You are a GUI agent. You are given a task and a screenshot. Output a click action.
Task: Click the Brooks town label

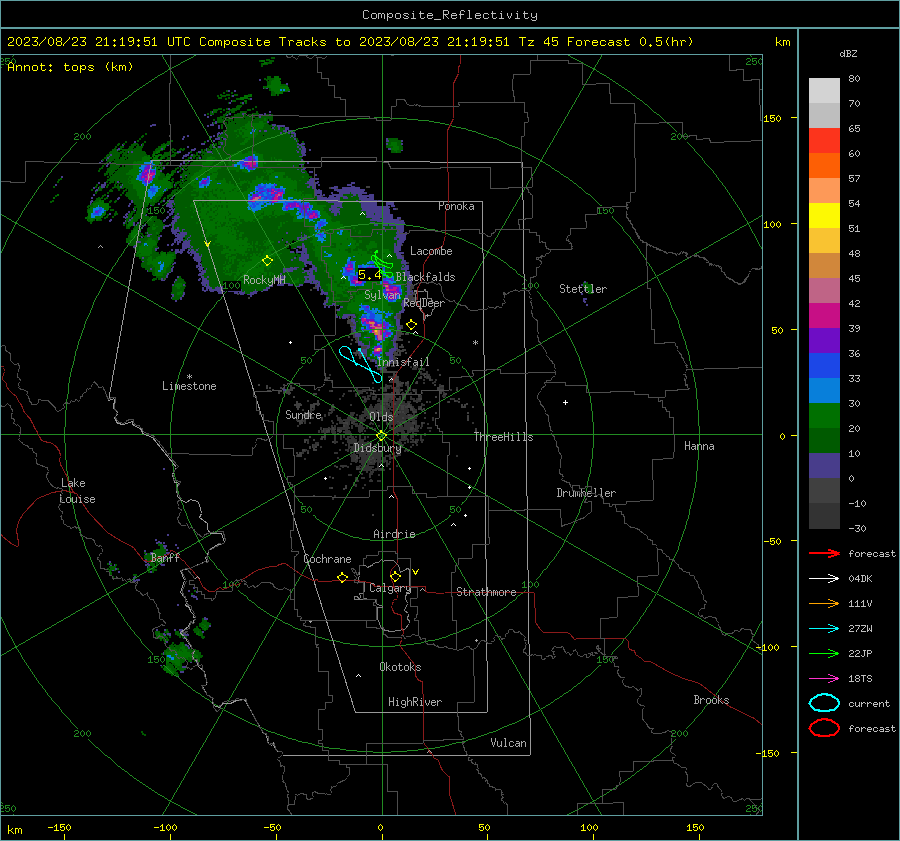pos(711,700)
